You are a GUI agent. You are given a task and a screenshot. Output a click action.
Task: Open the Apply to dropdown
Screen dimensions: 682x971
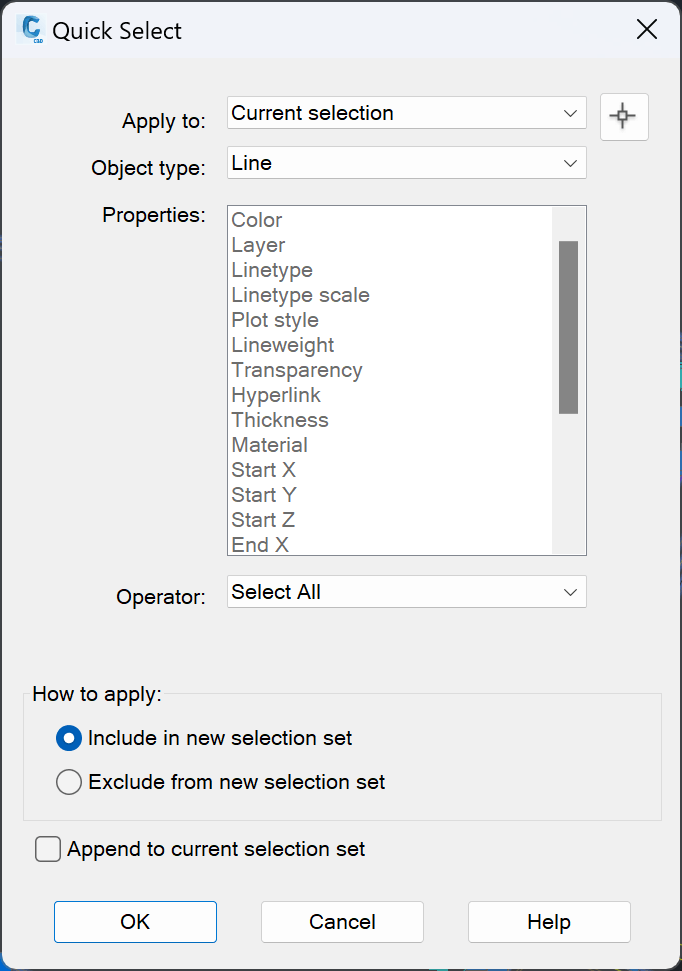(x=406, y=113)
